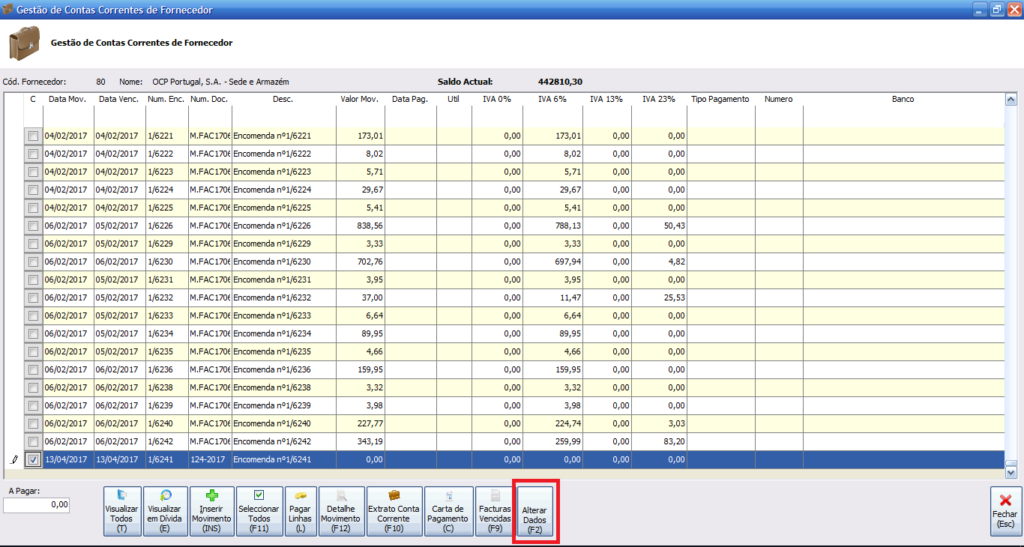Check the box for Encomenda 1/6226
The width and height of the screenshot is (1024, 547).
point(33,226)
